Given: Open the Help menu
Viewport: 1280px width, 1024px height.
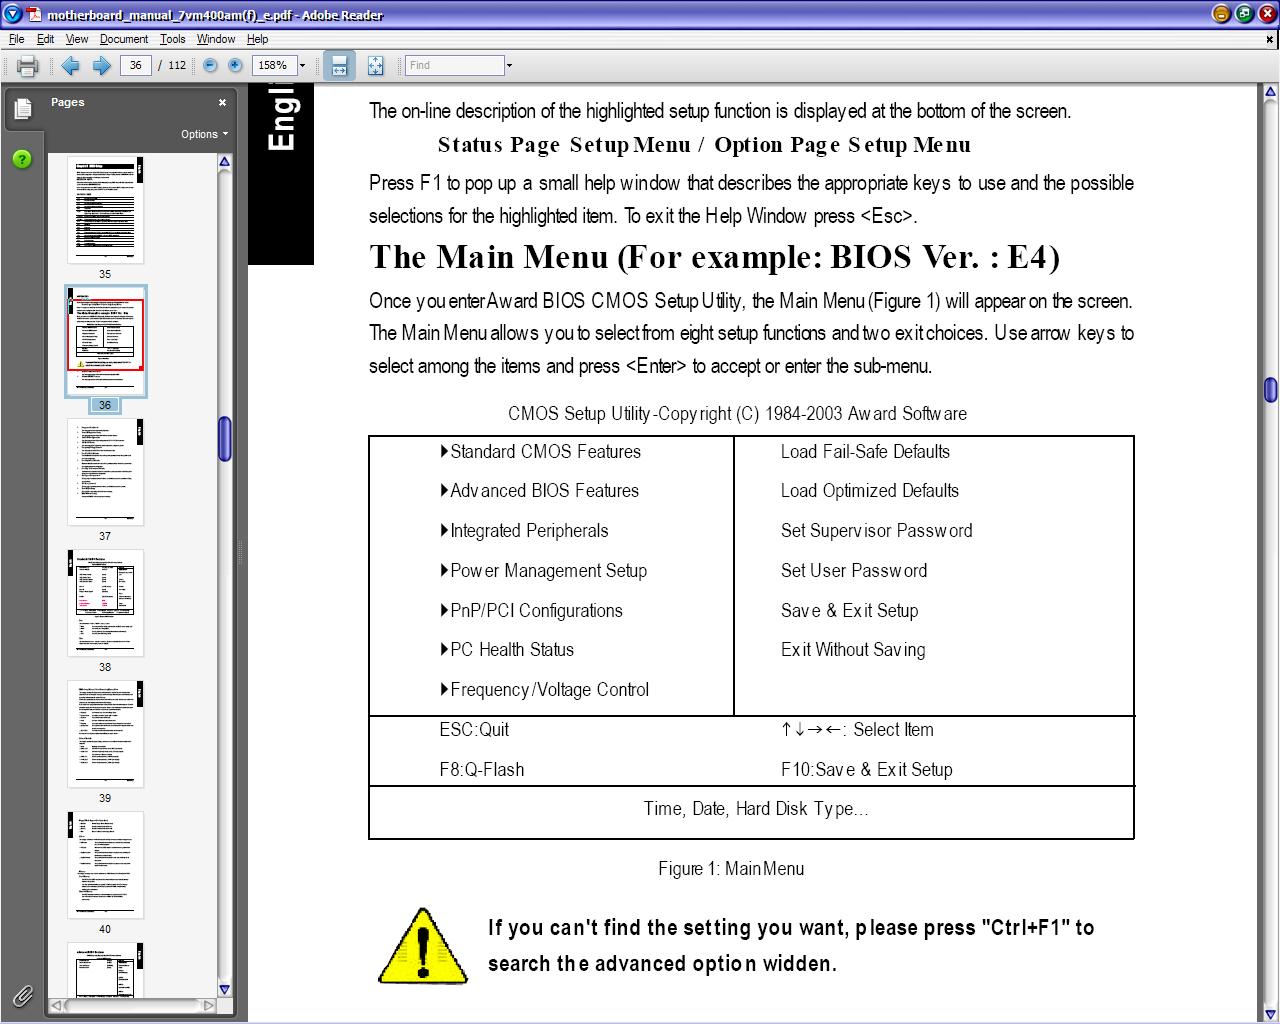Looking at the screenshot, I should point(257,39).
